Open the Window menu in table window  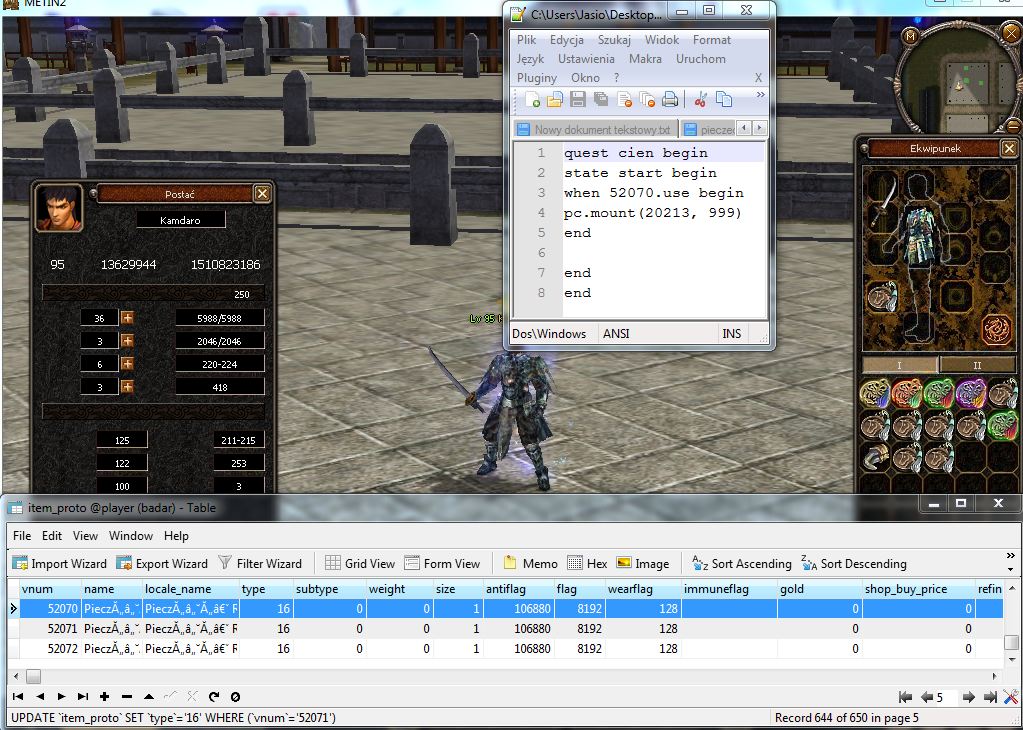(x=130, y=536)
